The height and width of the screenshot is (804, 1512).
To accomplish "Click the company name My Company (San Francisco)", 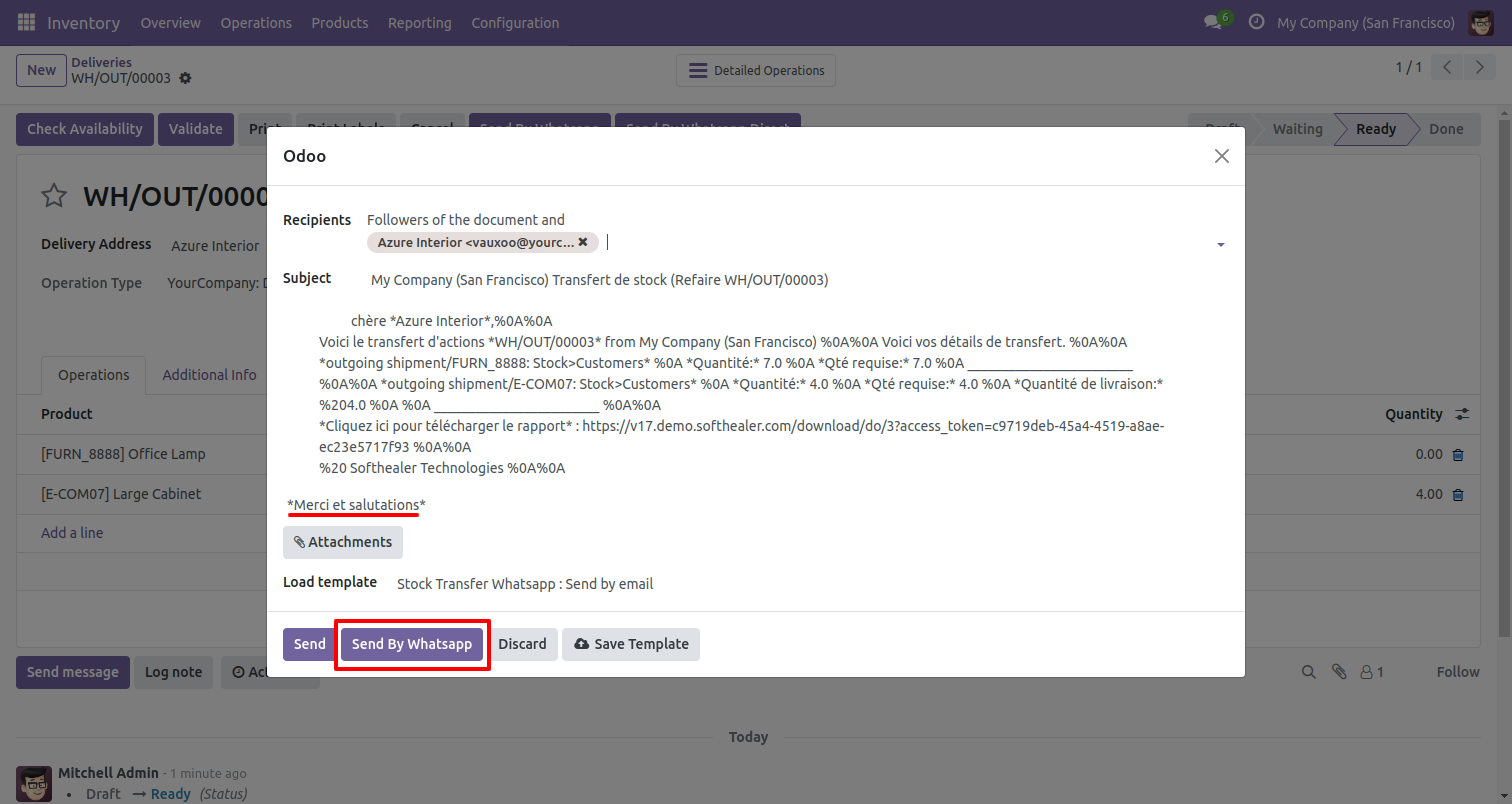I will [1366, 22].
